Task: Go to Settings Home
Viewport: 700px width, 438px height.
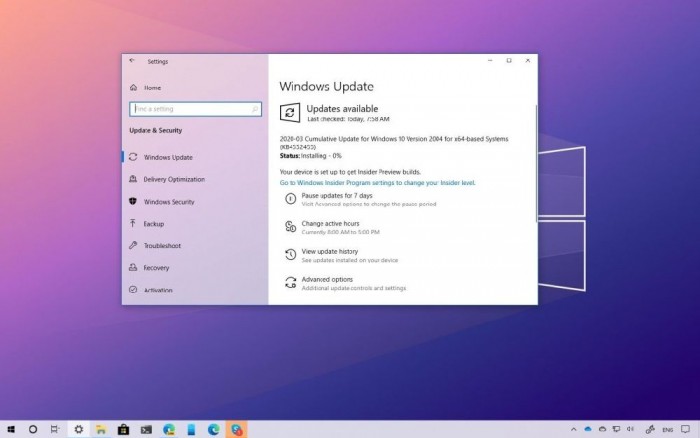Action: pos(150,86)
